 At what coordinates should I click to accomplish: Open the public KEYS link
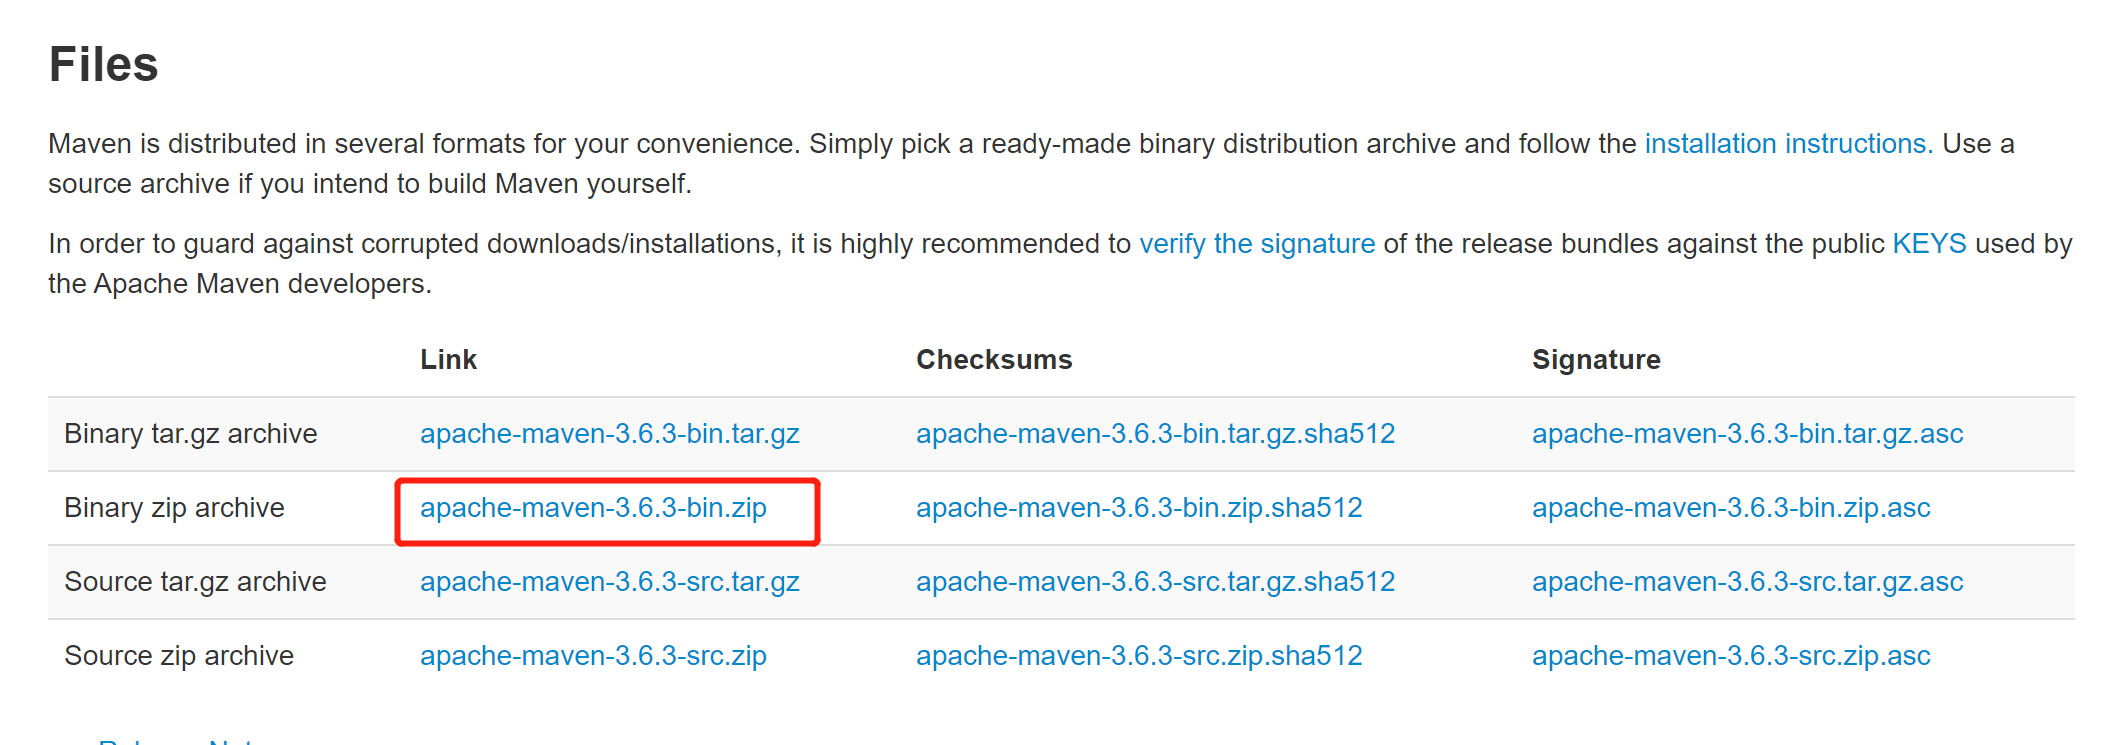coord(1929,244)
